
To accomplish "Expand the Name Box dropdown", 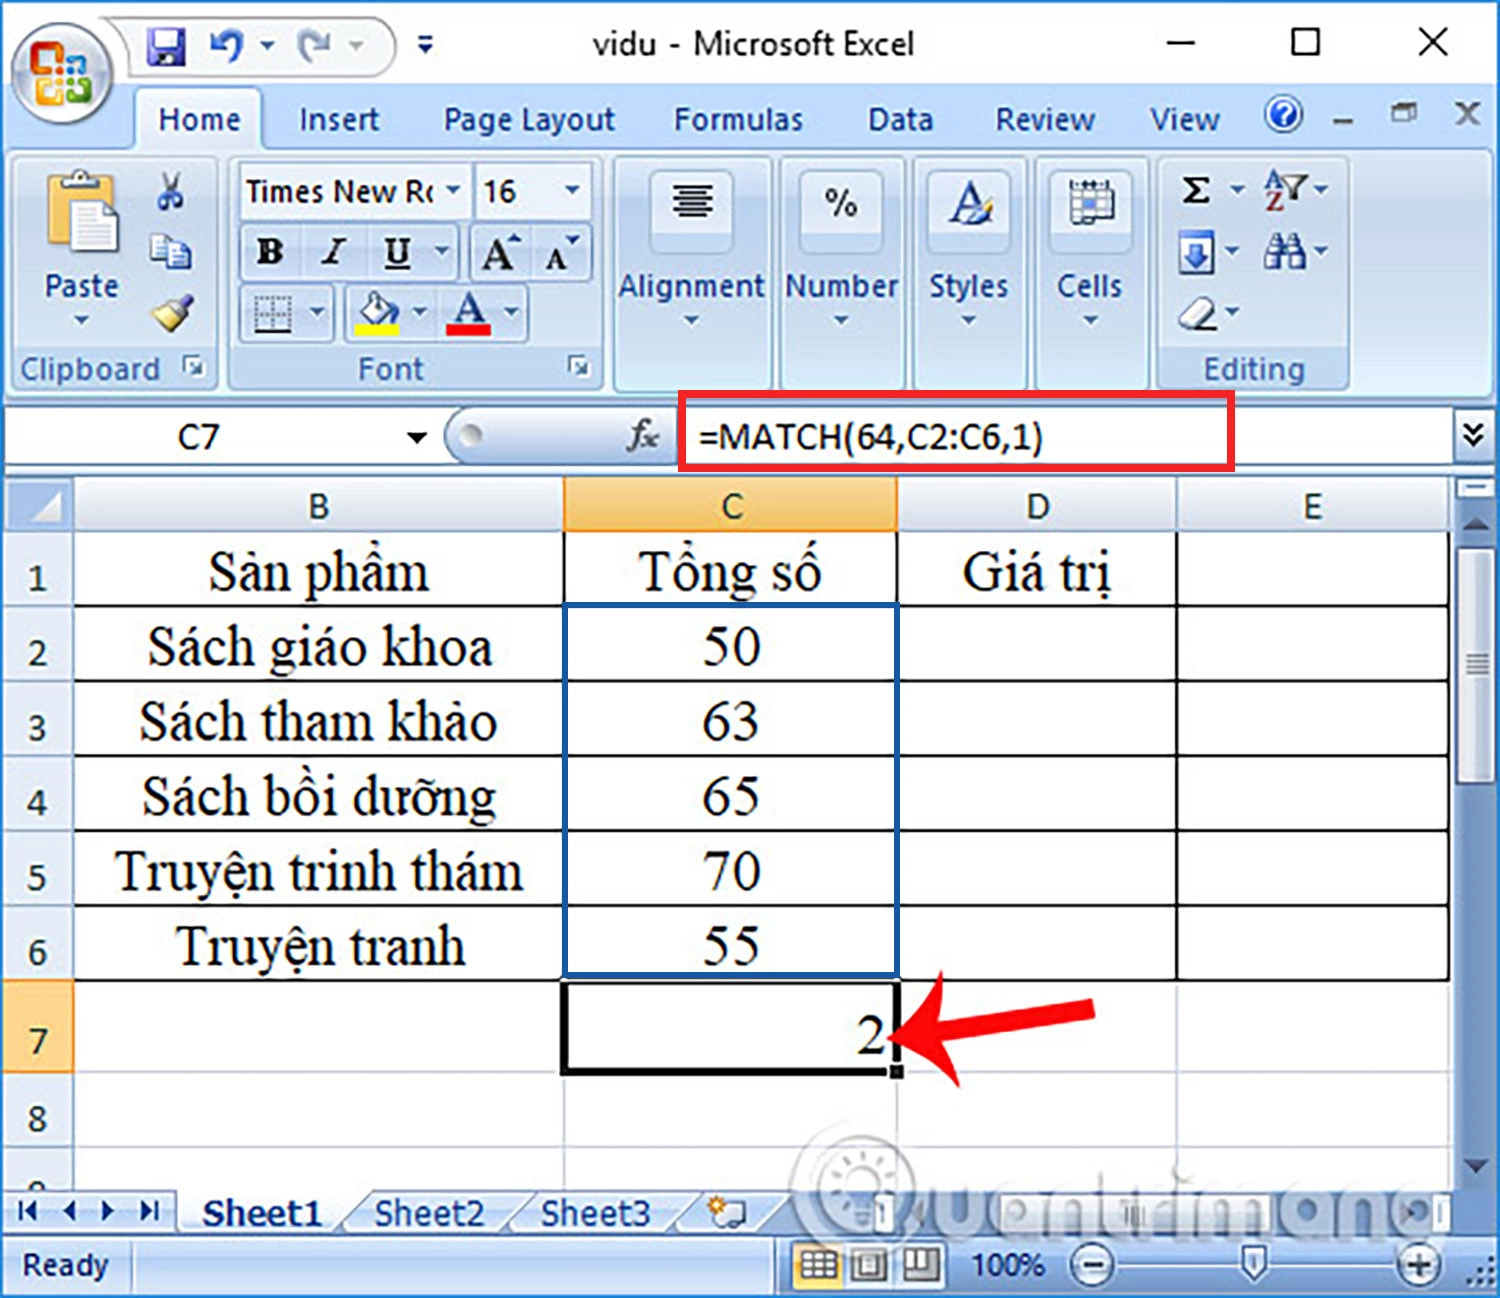I will click(x=416, y=437).
